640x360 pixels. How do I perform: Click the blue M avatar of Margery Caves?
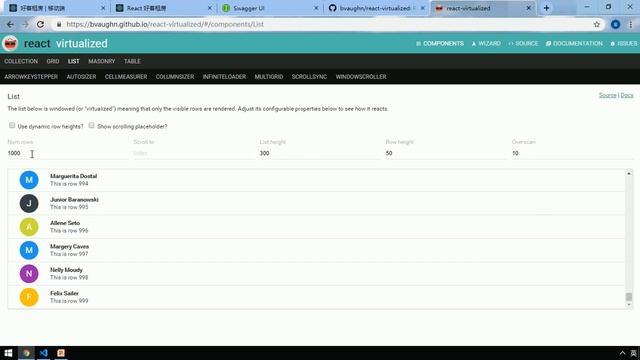pyautogui.click(x=29, y=250)
